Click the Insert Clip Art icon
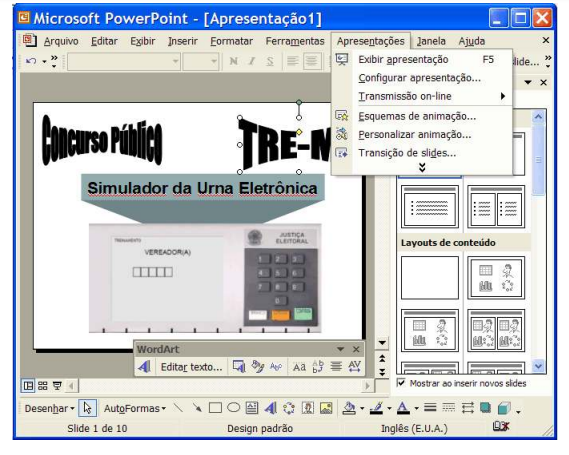This screenshot has width=569, height=455. click(308, 408)
